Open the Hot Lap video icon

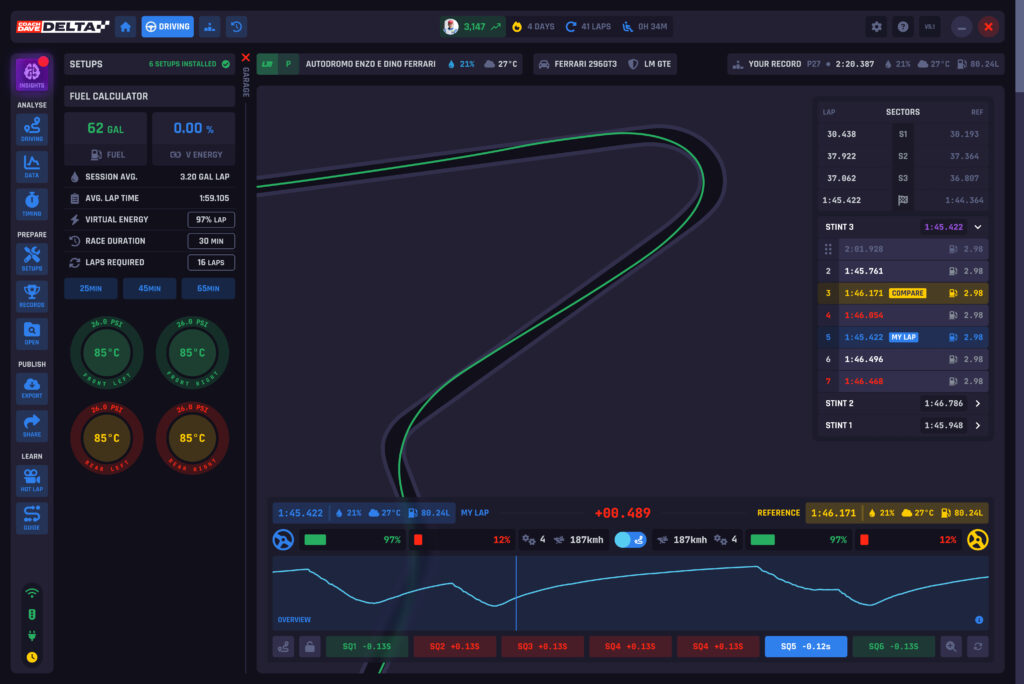pyautogui.click(x=32, y=480)
